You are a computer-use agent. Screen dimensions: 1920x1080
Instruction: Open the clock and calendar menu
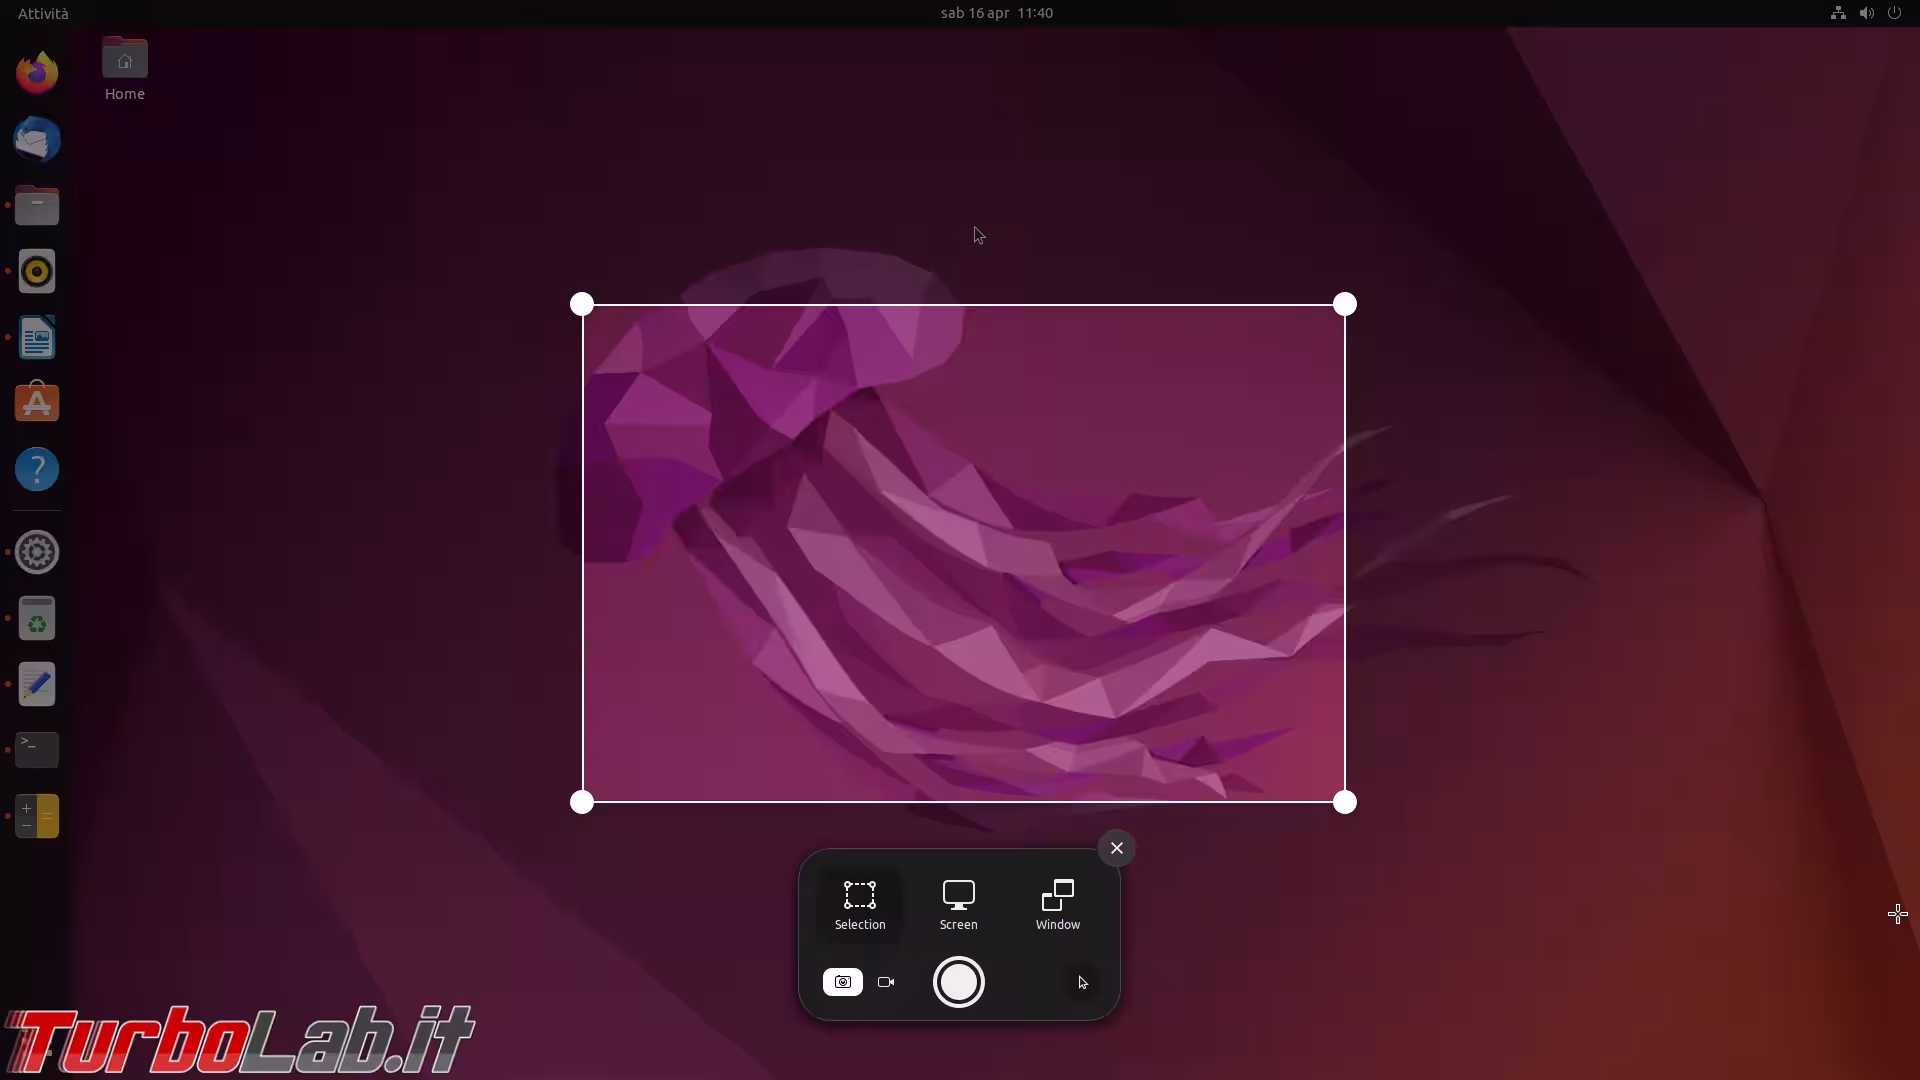click(996, 13)
